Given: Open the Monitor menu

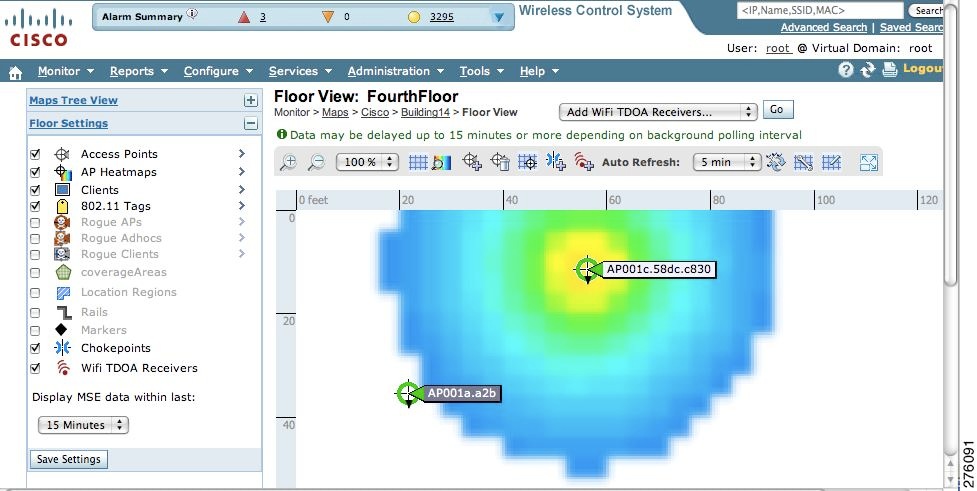Looking at the screenshot, I should pyautogui.click(x=65, y=71).
